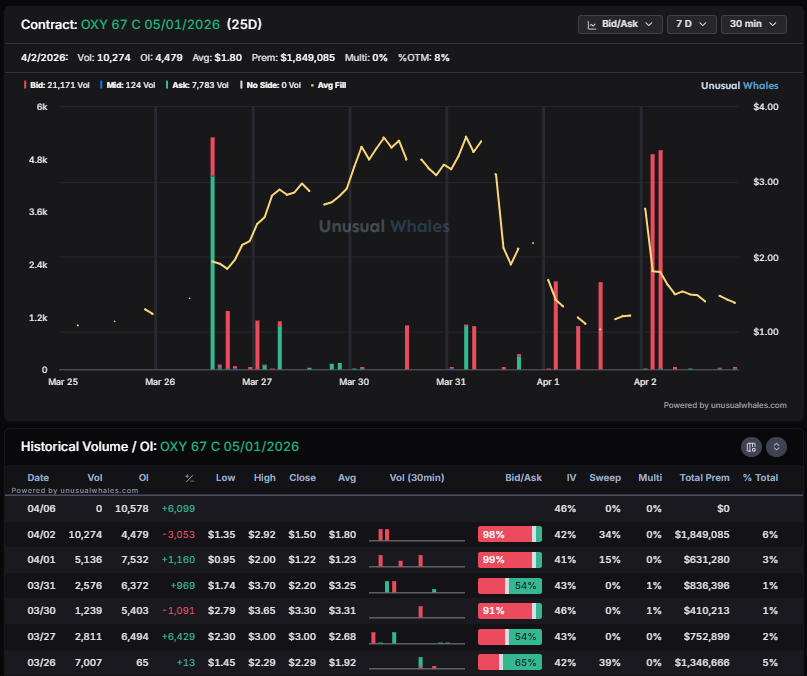Select the 03/31 date cell
The width and height of the screenshot is (807, 676).
coord(41,585)
